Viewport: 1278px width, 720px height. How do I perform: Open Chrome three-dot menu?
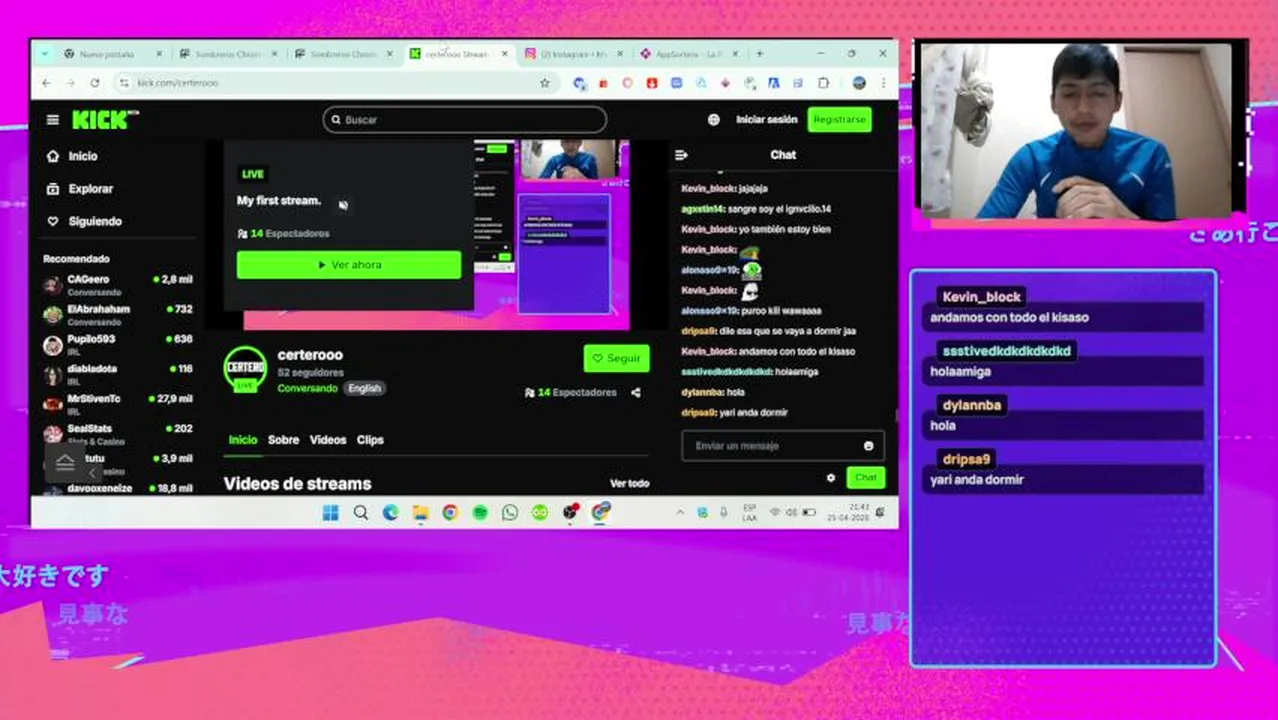tap(882, 83)
